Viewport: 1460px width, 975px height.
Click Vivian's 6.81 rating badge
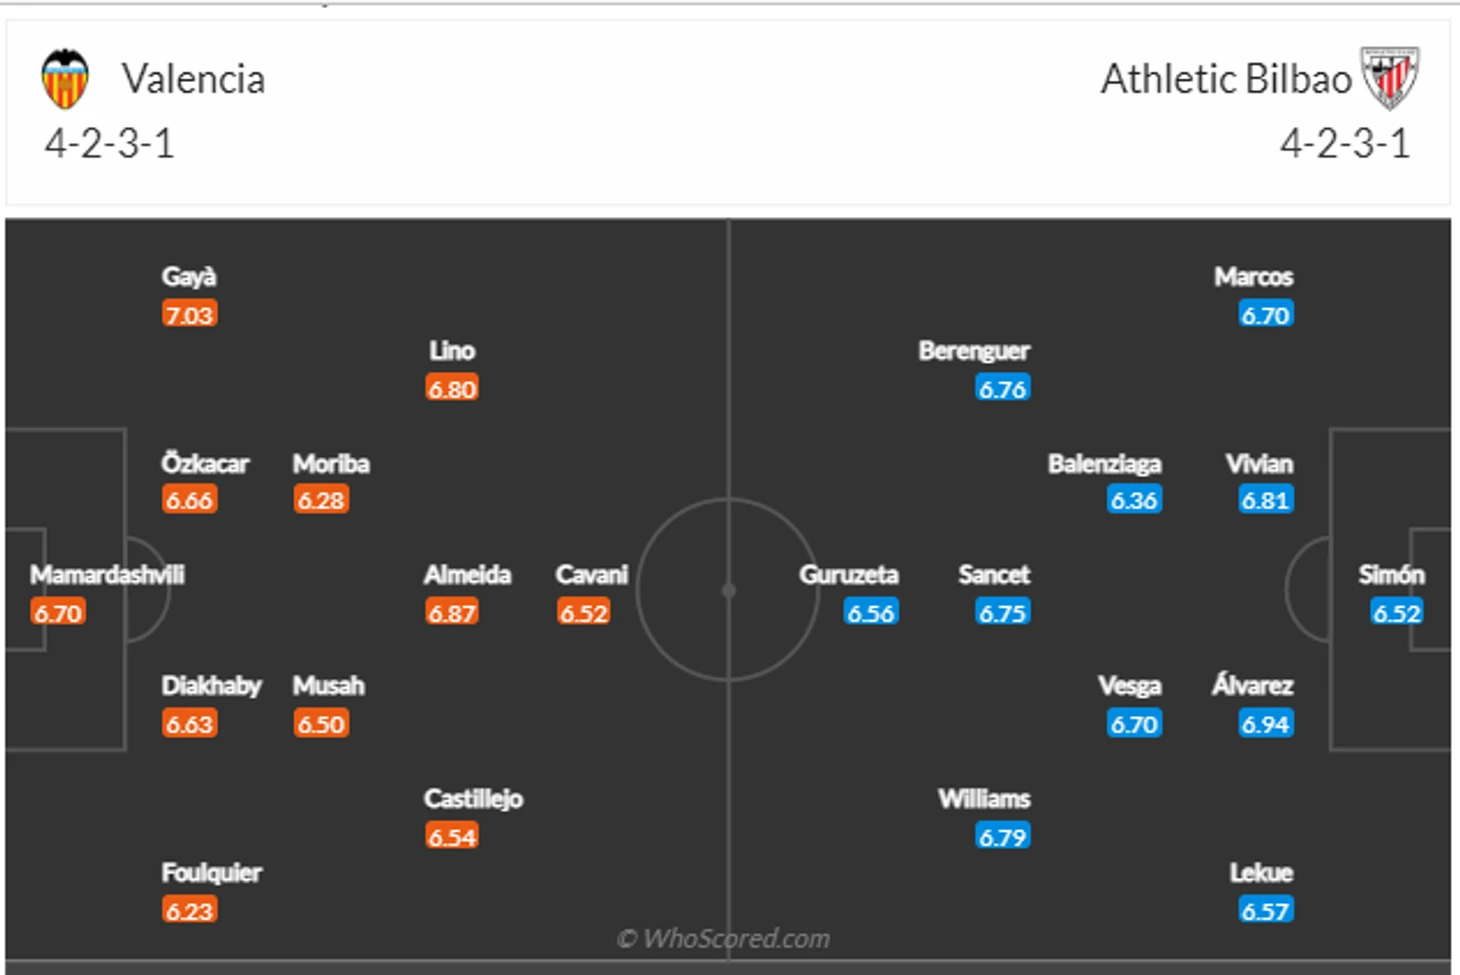coord(1265,501)
